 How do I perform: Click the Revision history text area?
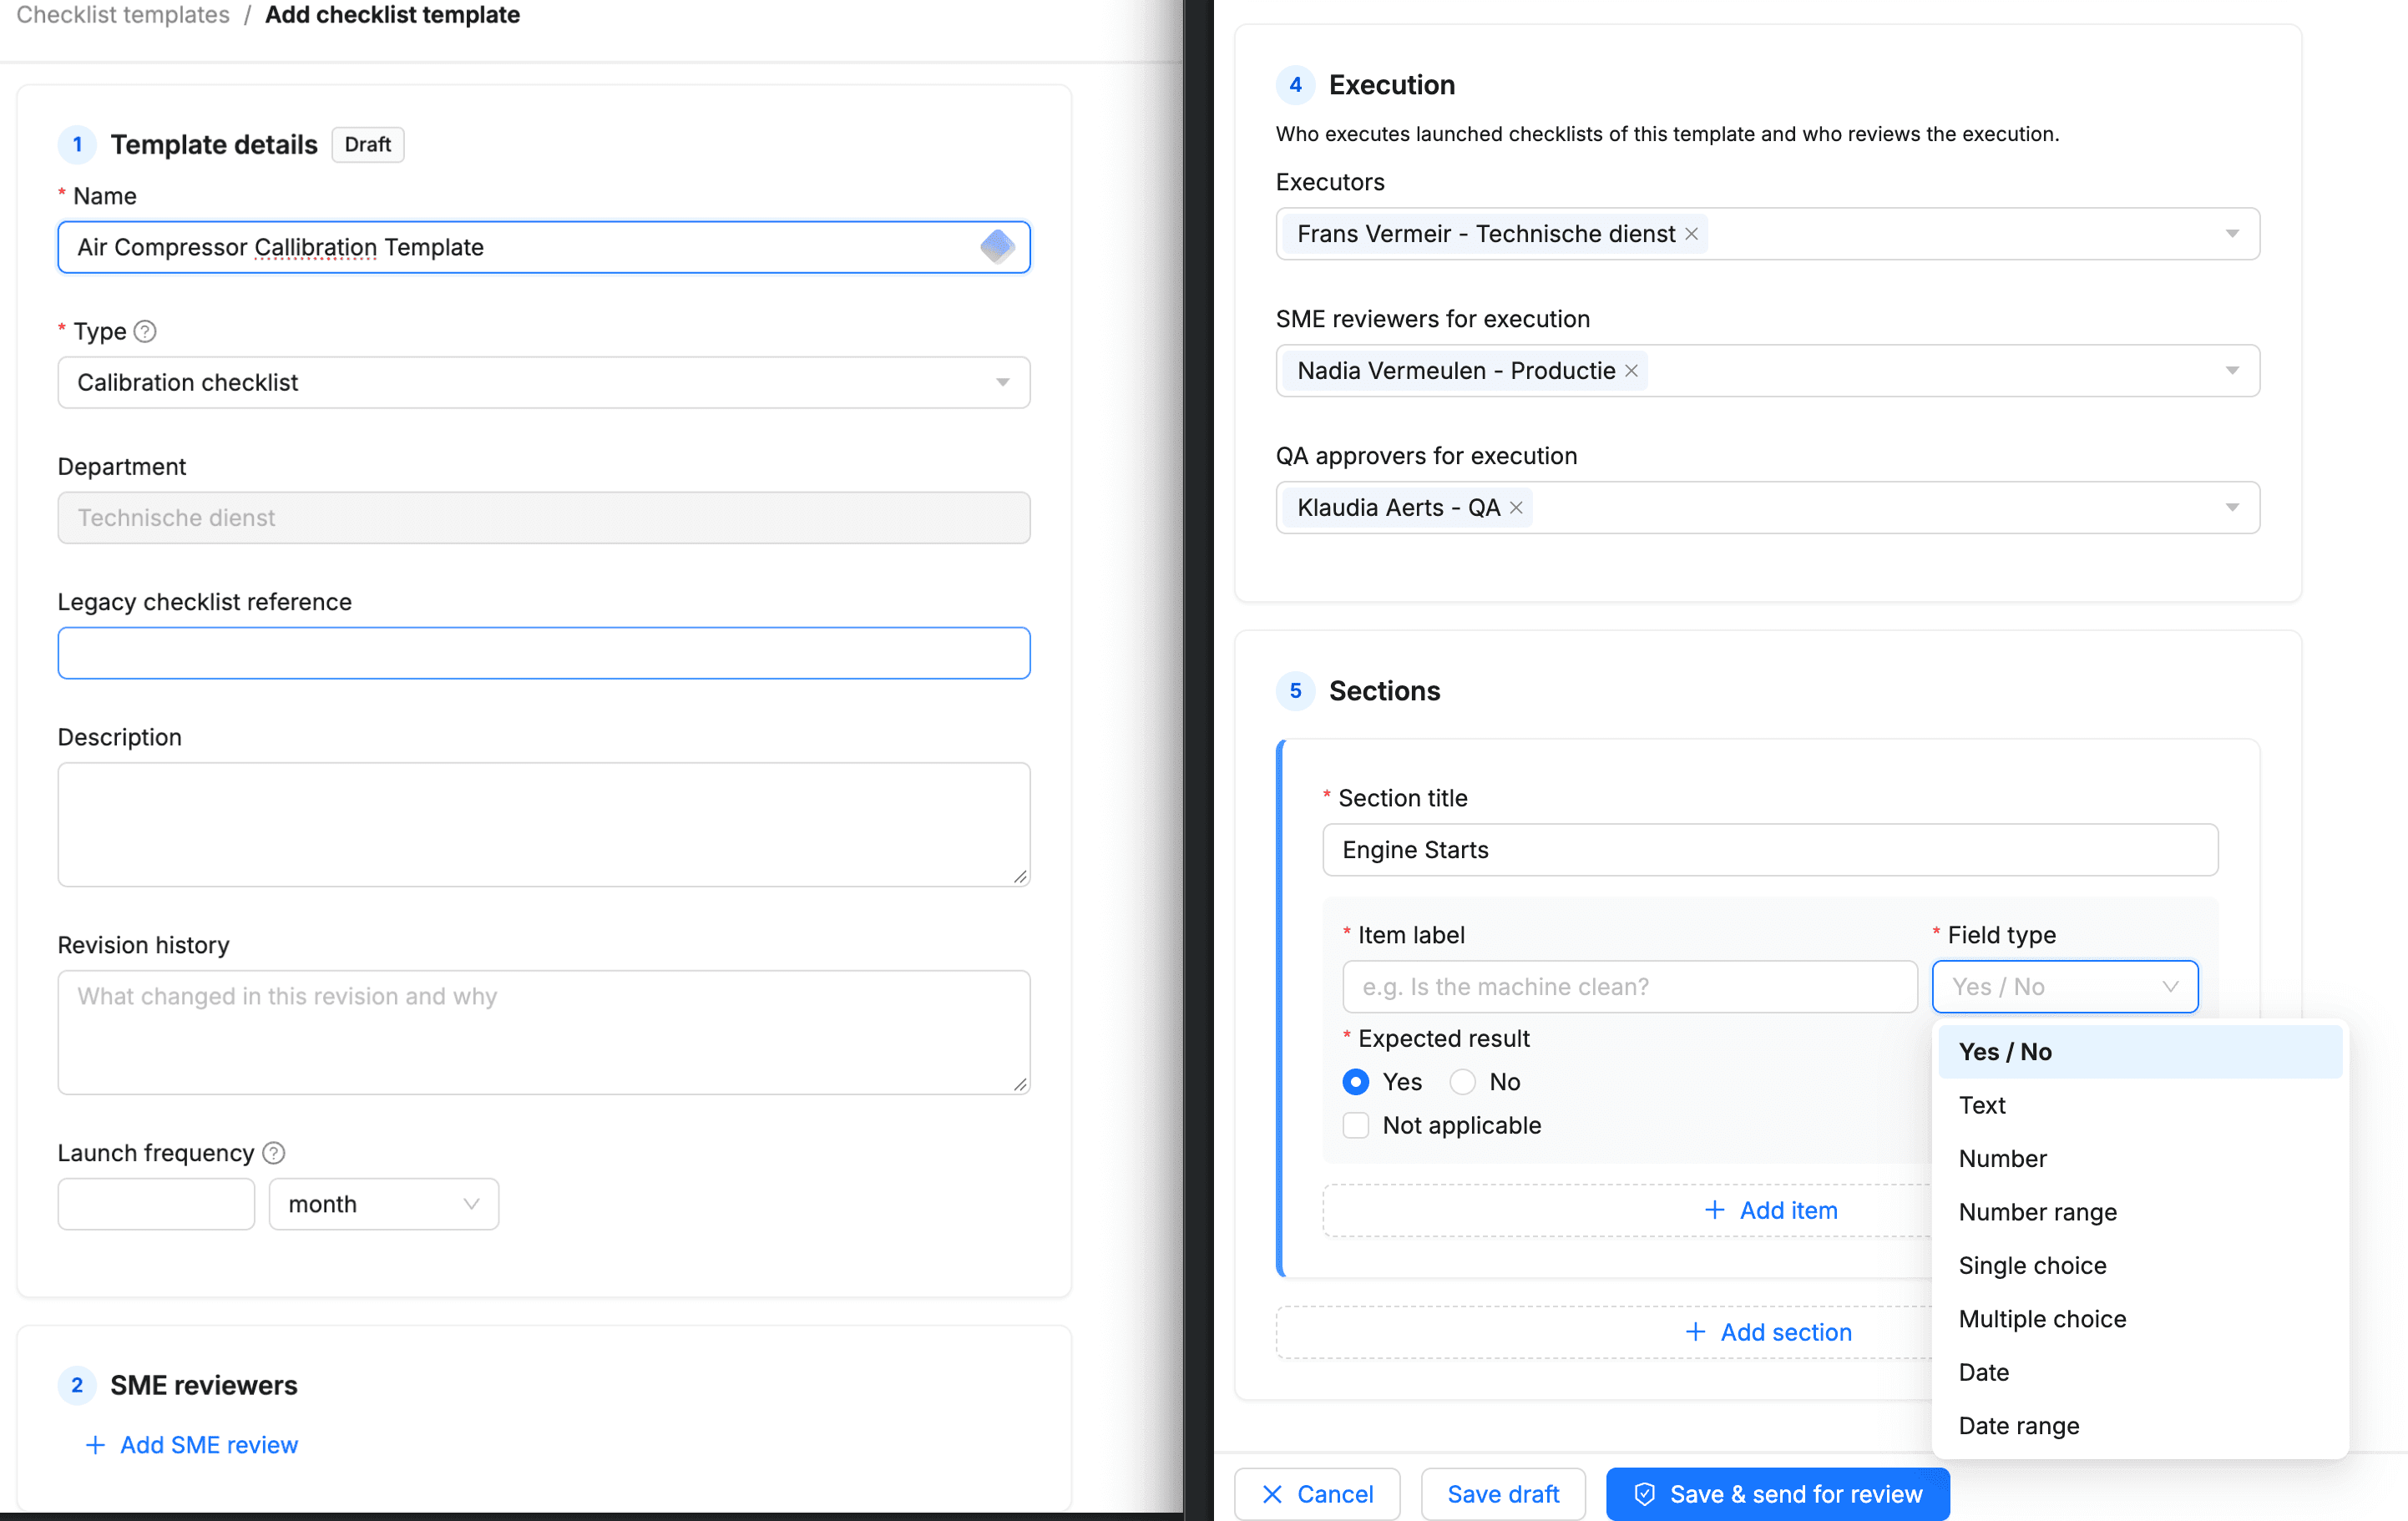click(544, 1032)
